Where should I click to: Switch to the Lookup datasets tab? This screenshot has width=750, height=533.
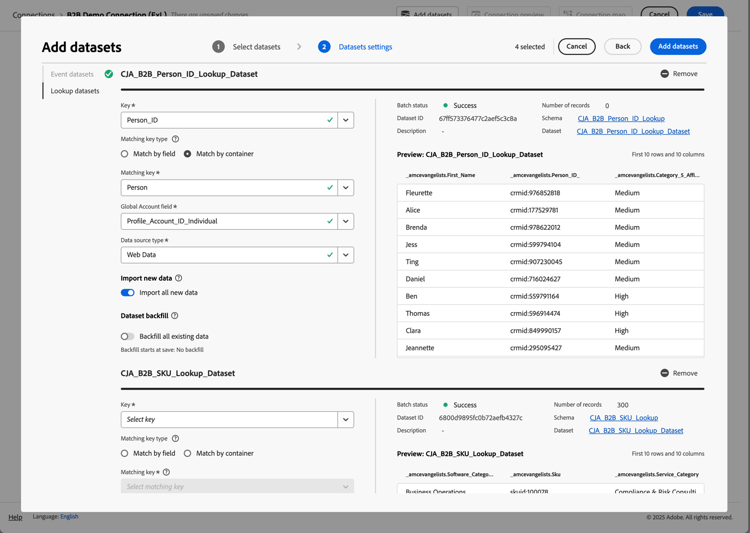coord(75,91)
